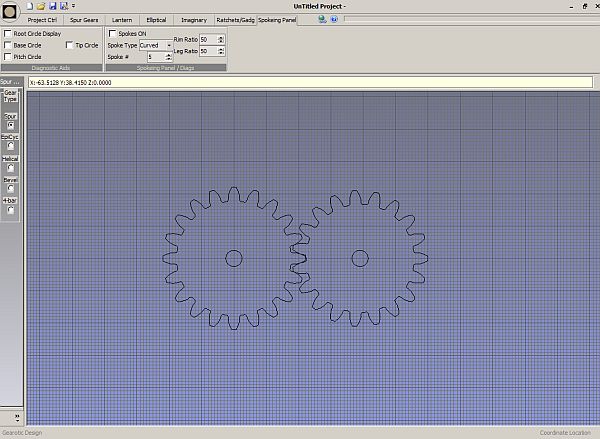
Task: Click the Spoke # input field
Action: tap(153, 57)
